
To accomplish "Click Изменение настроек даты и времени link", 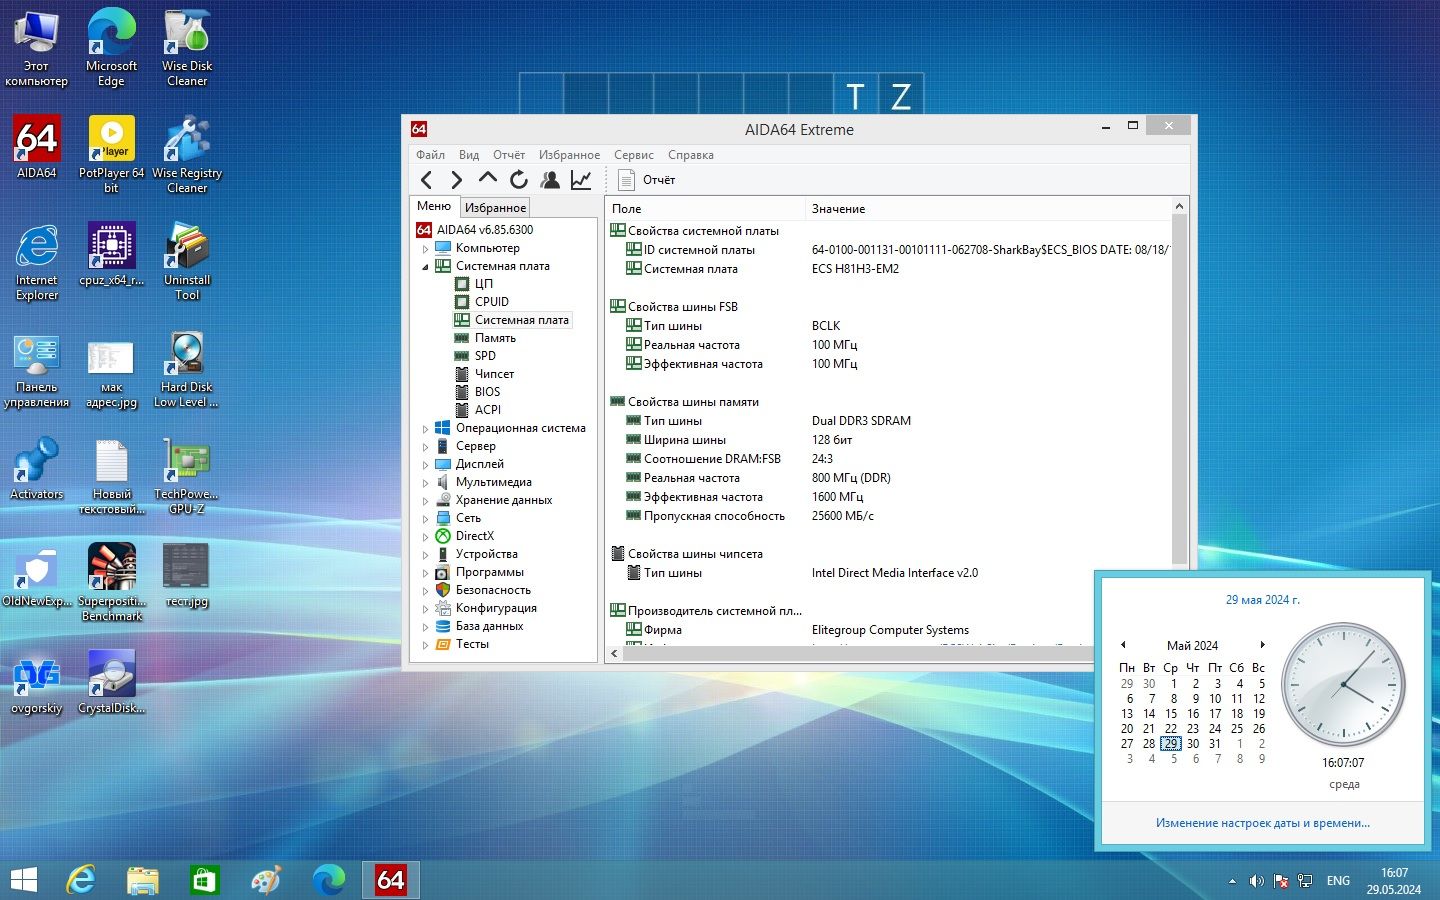I will coord(1262,823).
